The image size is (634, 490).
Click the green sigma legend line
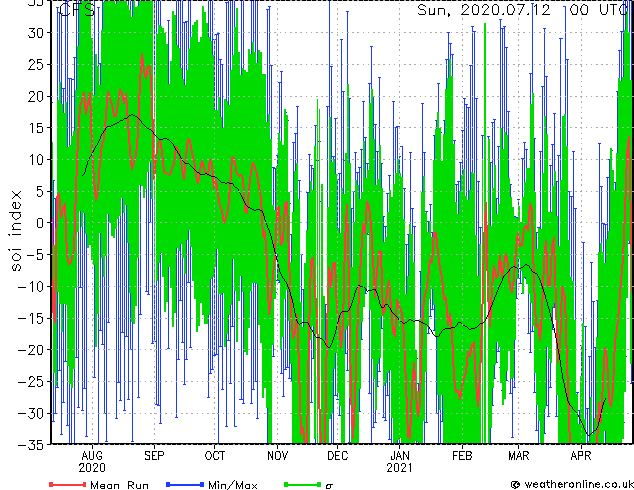(303, 484)
